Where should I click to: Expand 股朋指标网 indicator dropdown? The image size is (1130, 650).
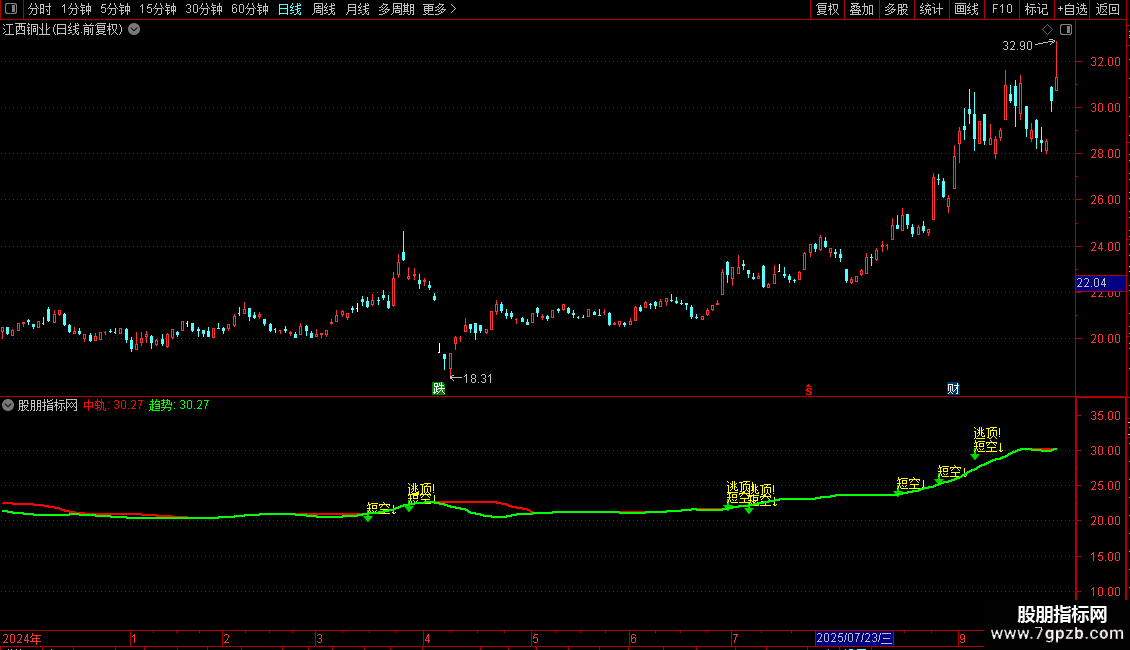click(x=8, y=405)
